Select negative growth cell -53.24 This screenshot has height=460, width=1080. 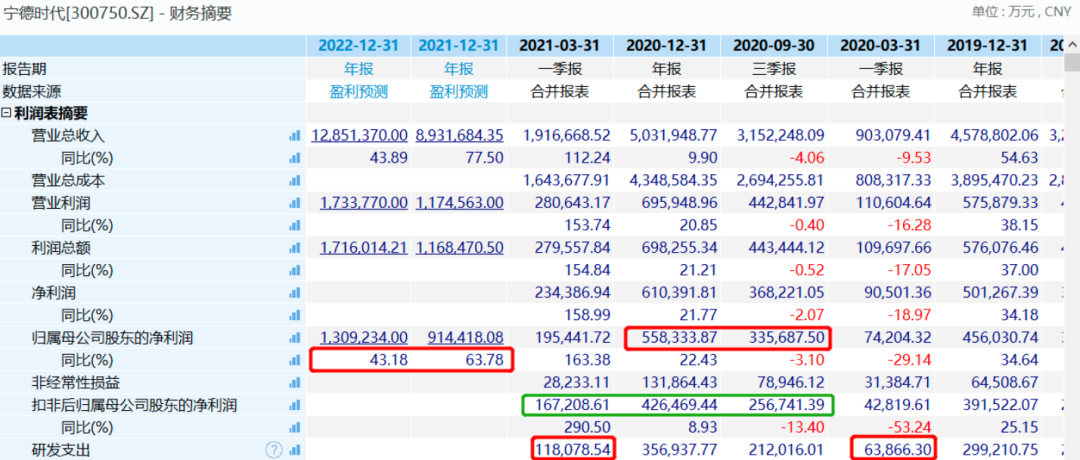tap(908, 428)
